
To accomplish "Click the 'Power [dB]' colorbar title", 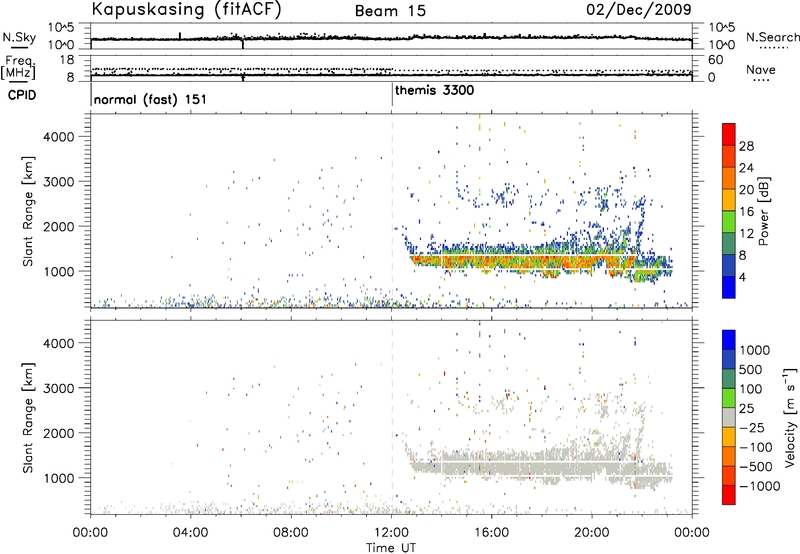I will [x=764, y=211].
